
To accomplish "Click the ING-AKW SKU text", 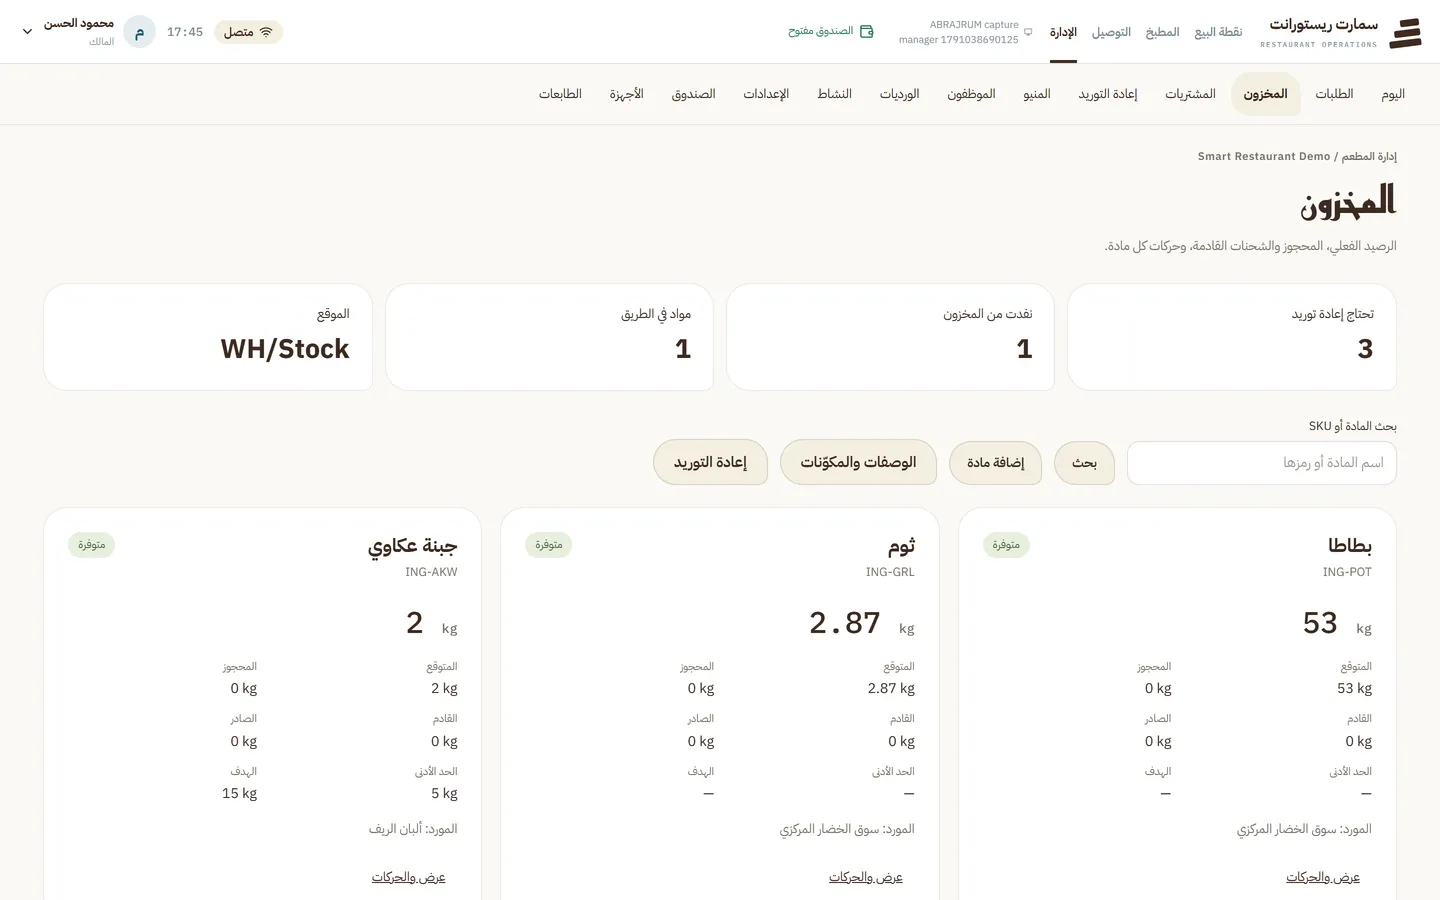I will coord(431,572).
